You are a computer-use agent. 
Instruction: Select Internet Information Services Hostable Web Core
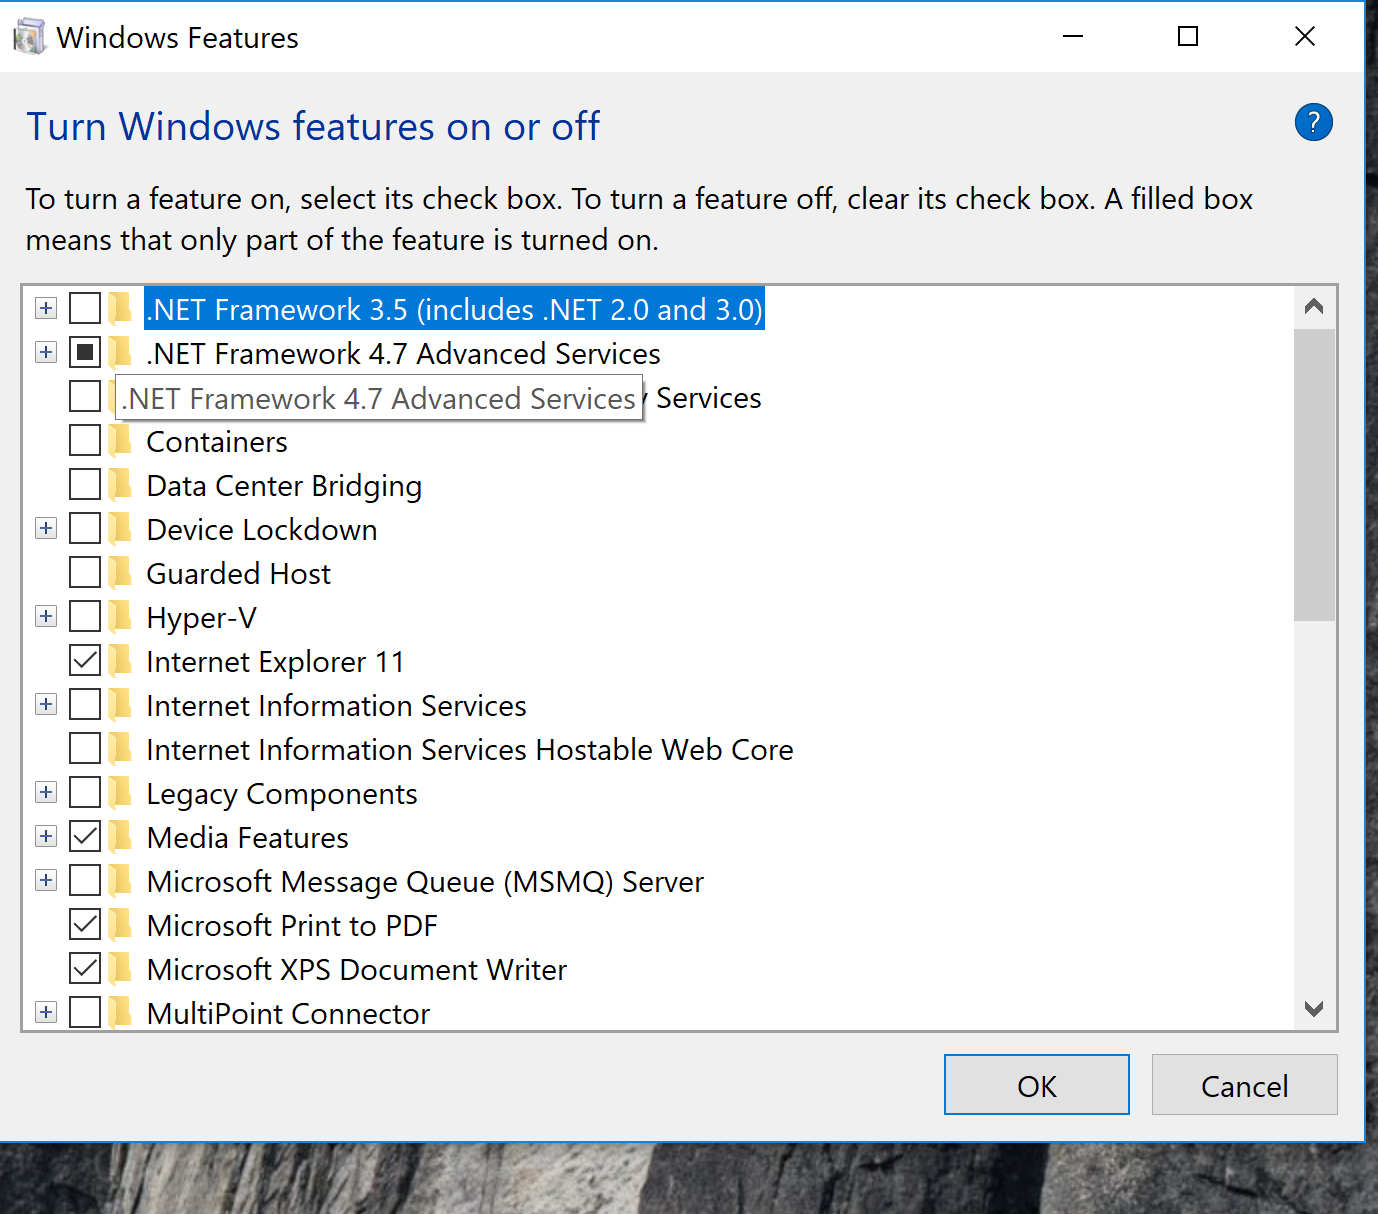[x=470, y=750]
